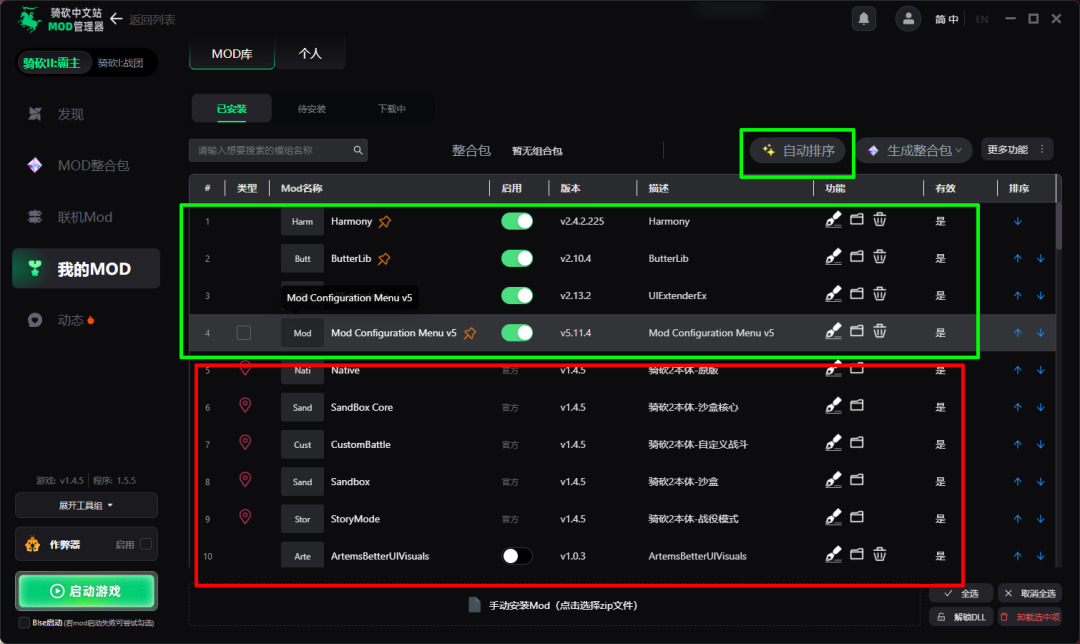Move Harmony down with arrow icon

(x=1017, y=221)
